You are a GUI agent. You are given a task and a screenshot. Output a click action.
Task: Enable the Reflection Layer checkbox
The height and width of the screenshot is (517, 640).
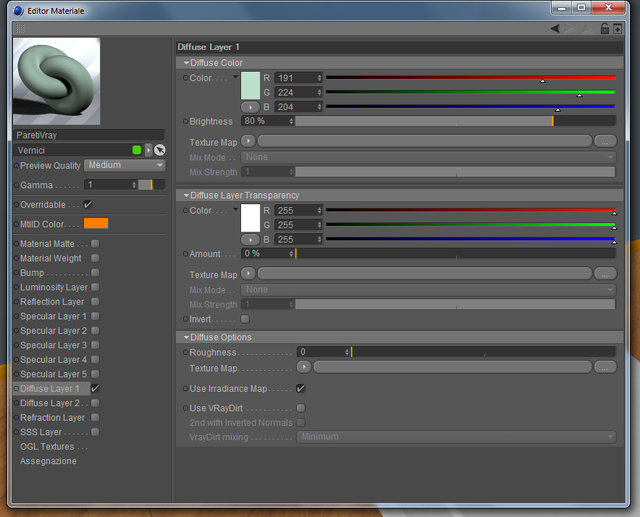pyautogui.click(x=95, y=302)
